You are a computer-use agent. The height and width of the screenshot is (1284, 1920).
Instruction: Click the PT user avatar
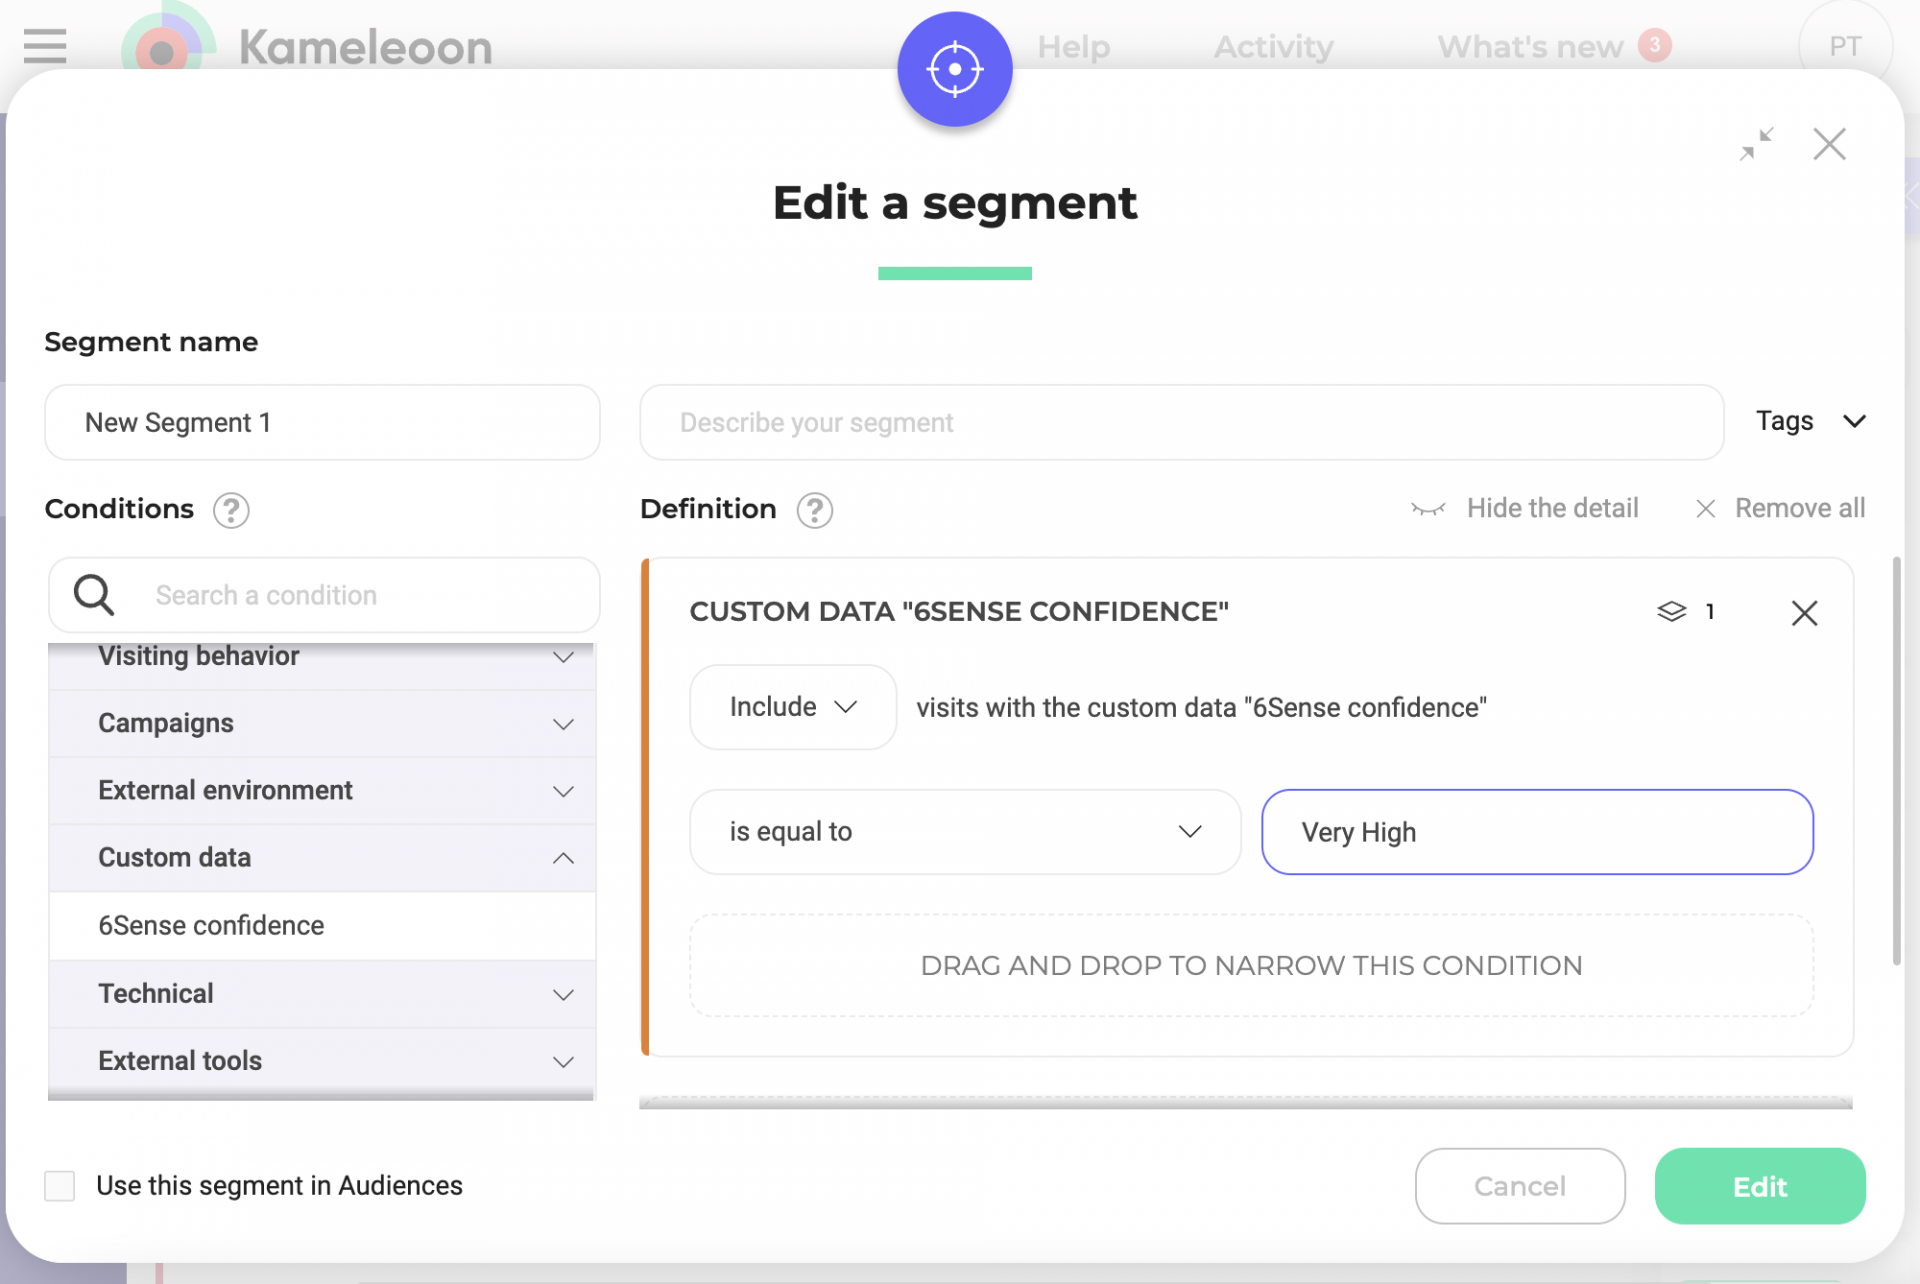[1844, 46]
